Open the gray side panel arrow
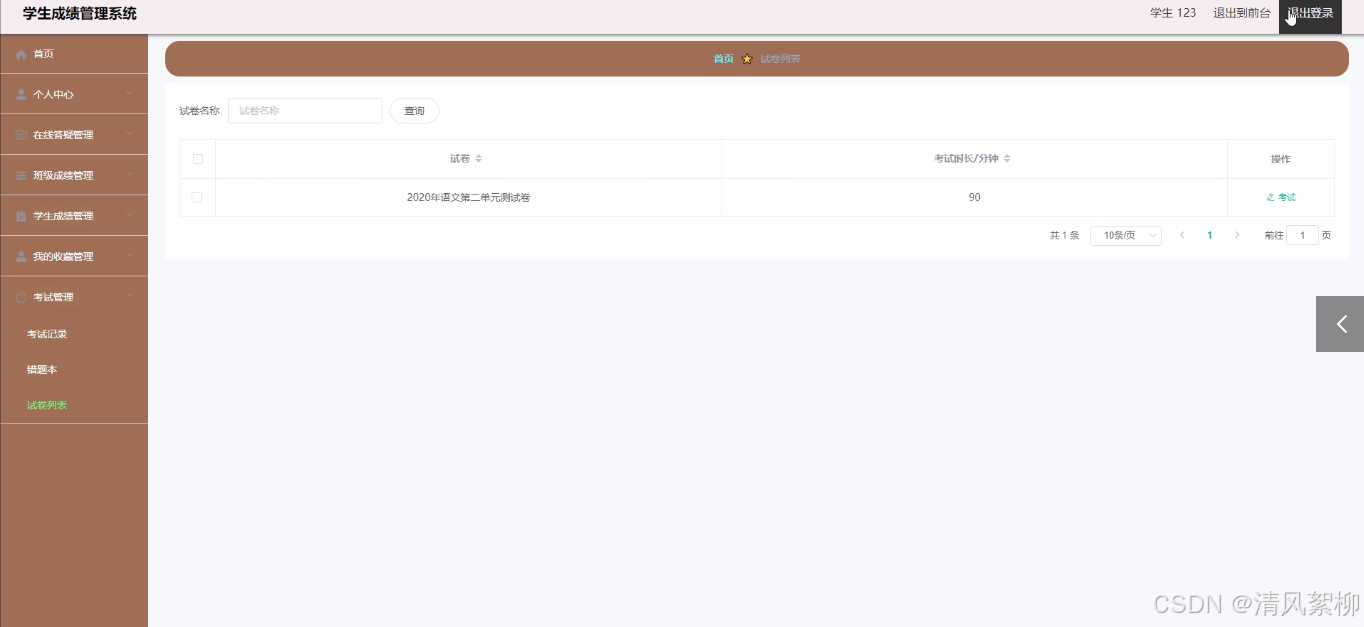The image size is (1364, 627). click(x=1340, y=324)
